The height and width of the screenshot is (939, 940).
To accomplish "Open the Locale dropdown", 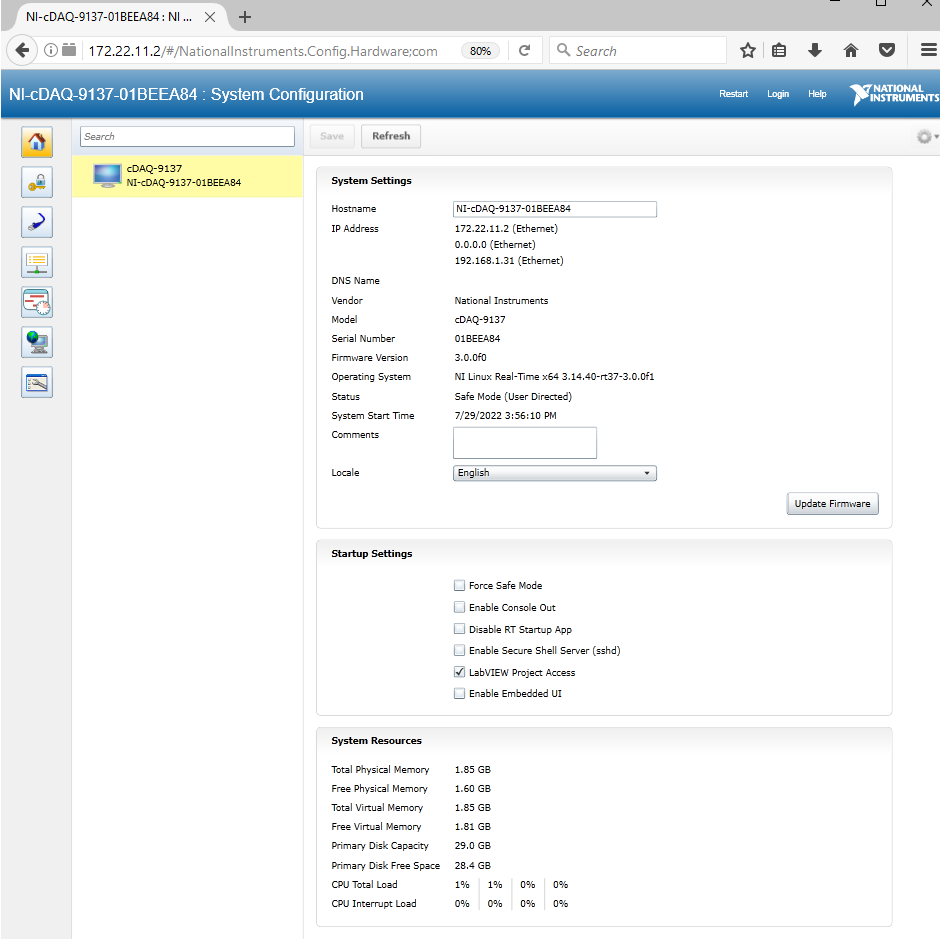I will click(554, 472).
